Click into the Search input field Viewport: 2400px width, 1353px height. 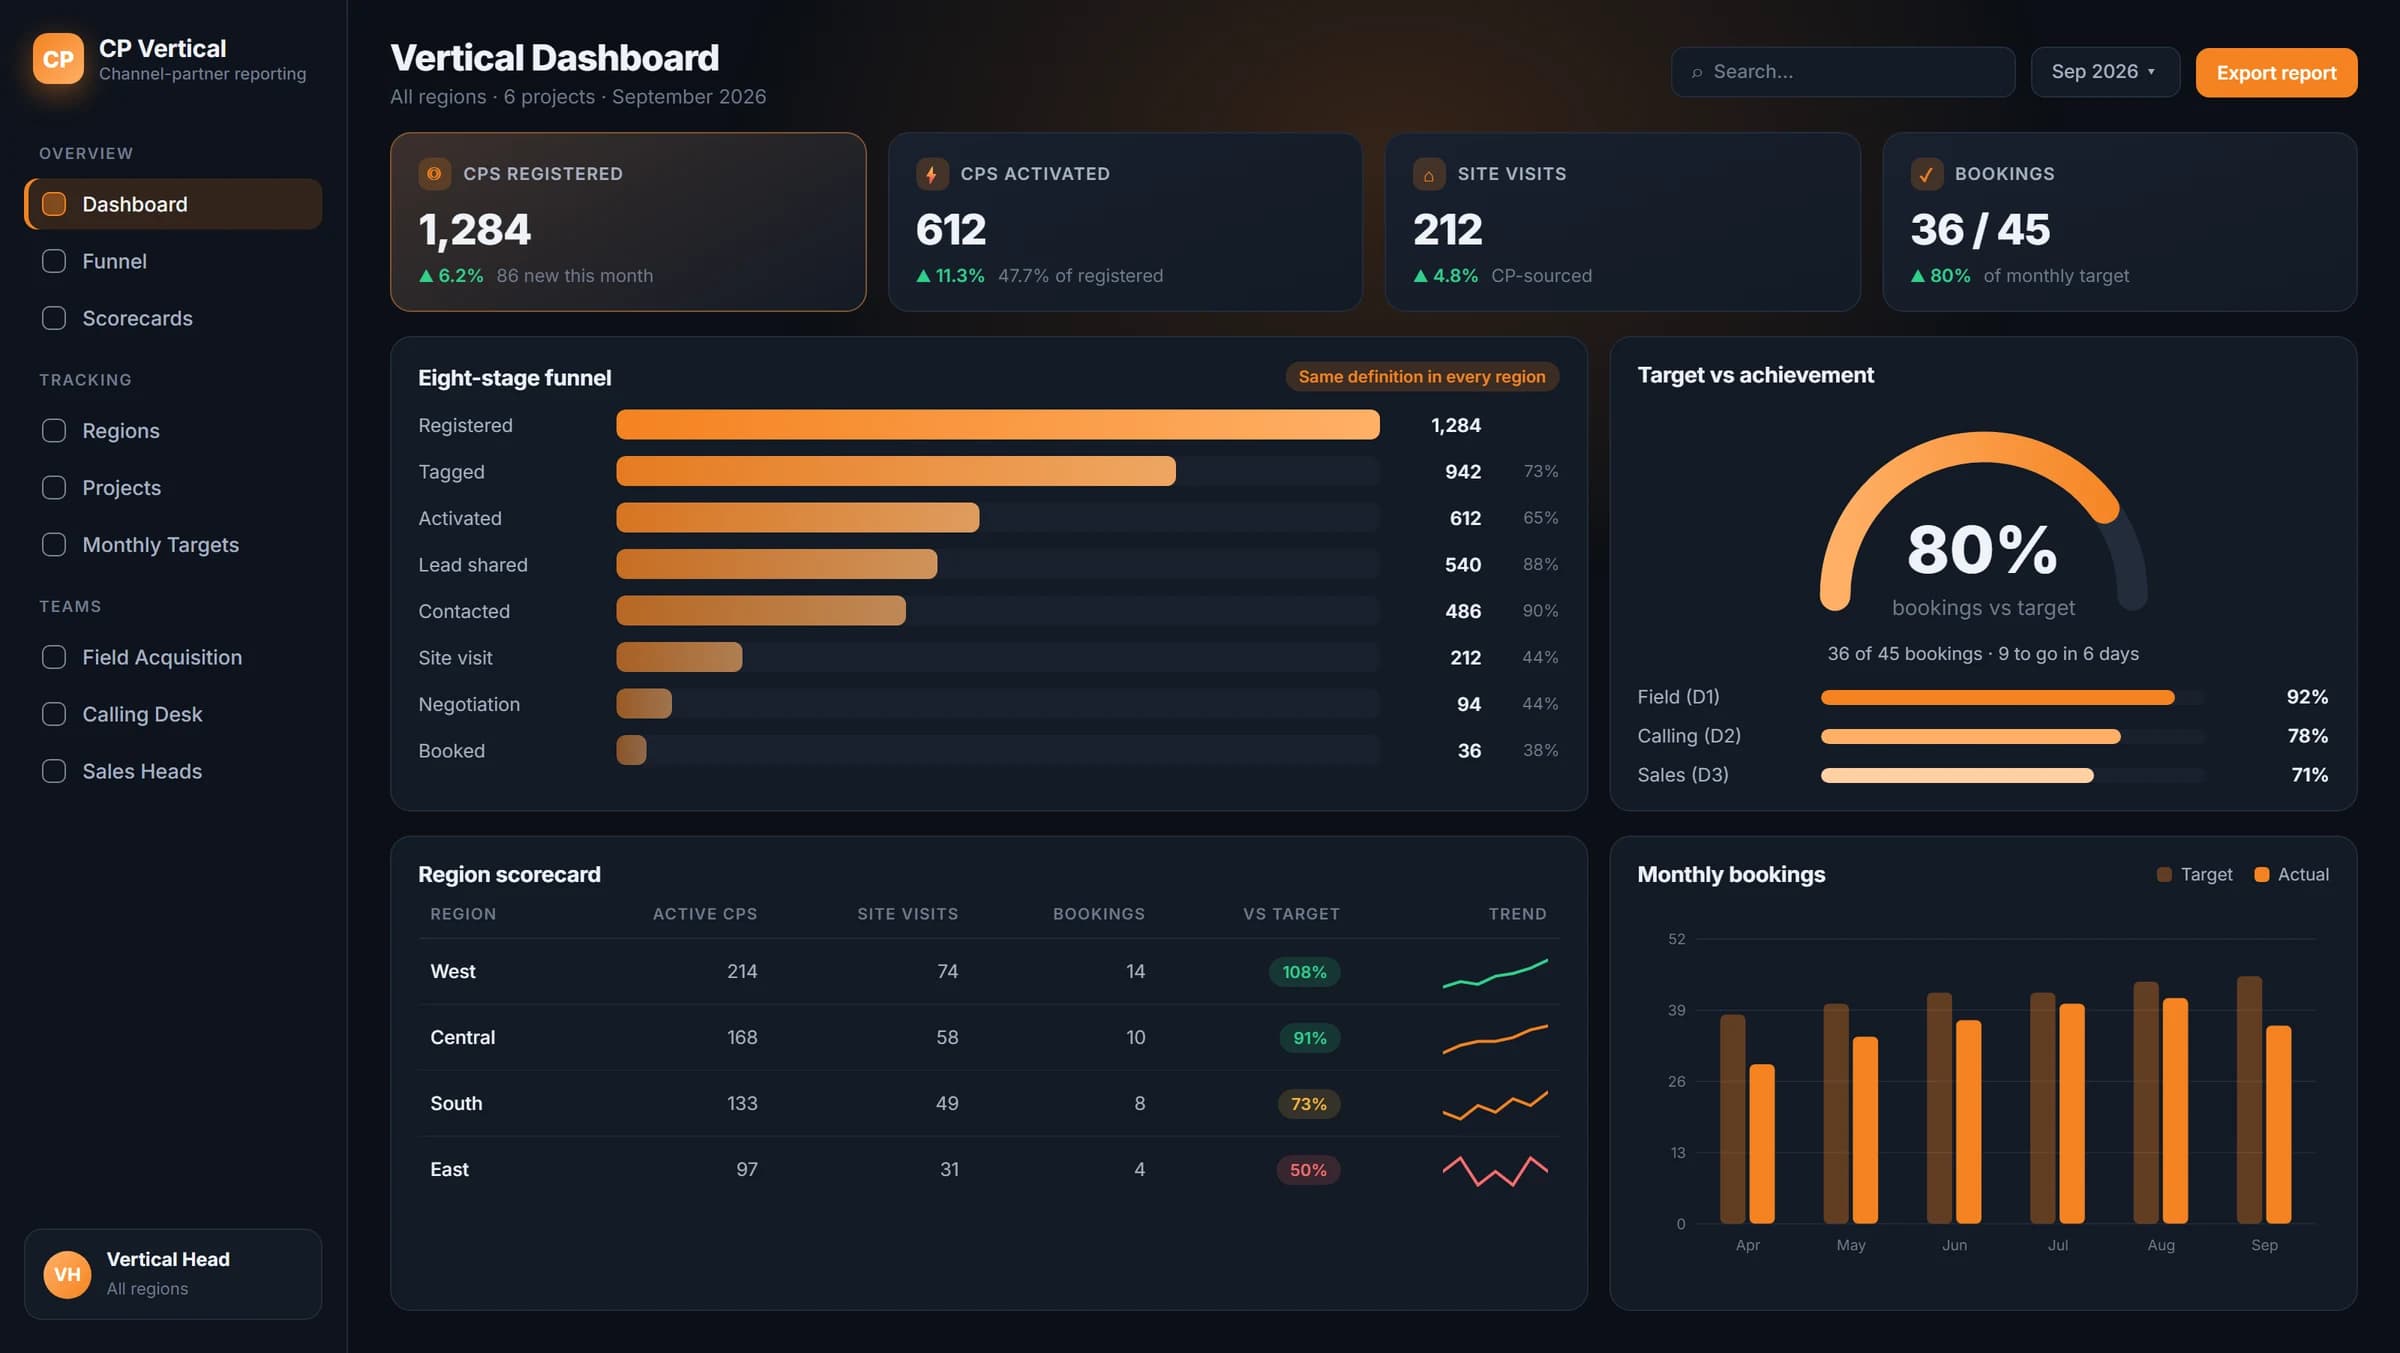coord(1842,72)
